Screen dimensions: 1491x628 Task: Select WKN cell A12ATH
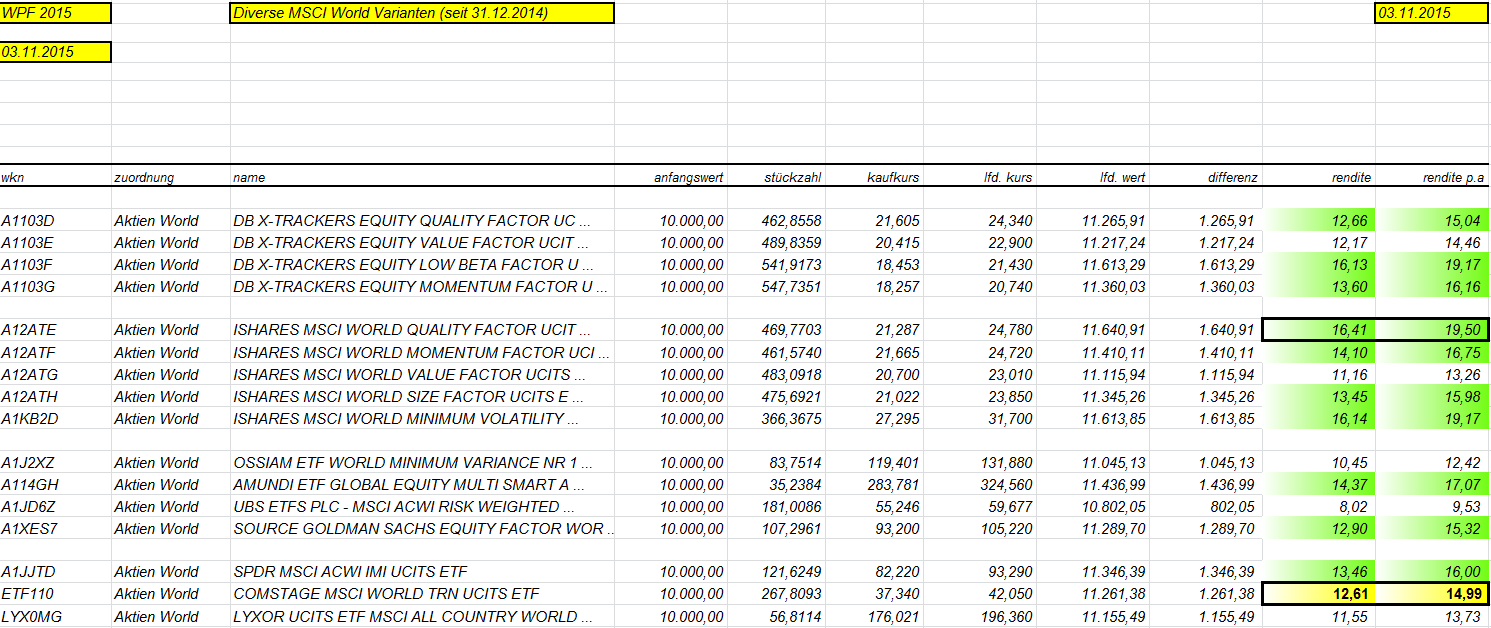tap(56, 396)
